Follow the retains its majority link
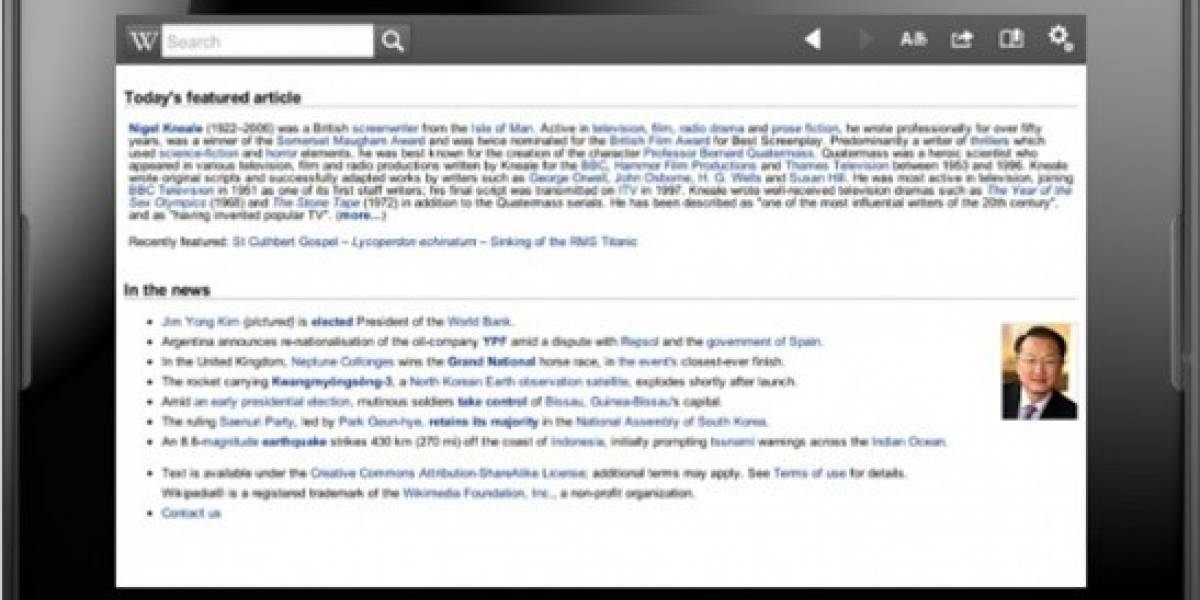This screenshot has width=1200, height=600. (x=484, y=422)
